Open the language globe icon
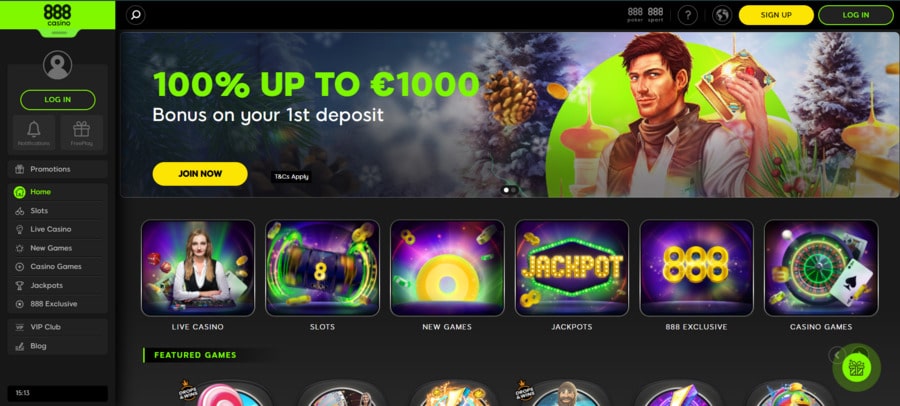This screenshot has width=900, height=406. click(x=721, y=15)
